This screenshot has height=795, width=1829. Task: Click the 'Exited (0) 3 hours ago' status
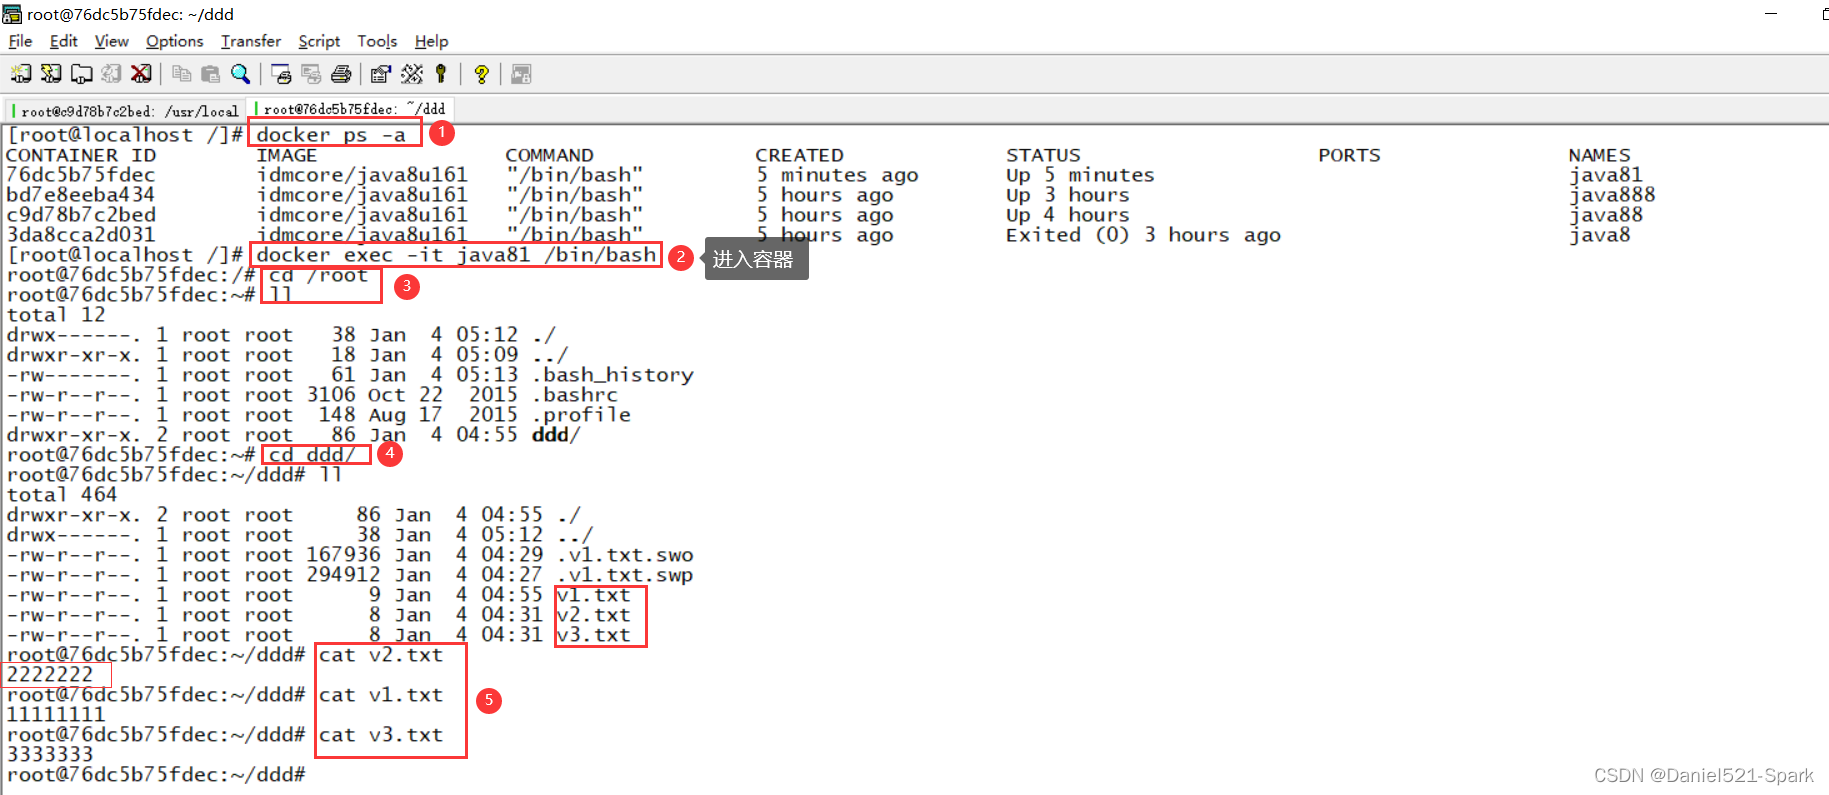point(1143,235)
